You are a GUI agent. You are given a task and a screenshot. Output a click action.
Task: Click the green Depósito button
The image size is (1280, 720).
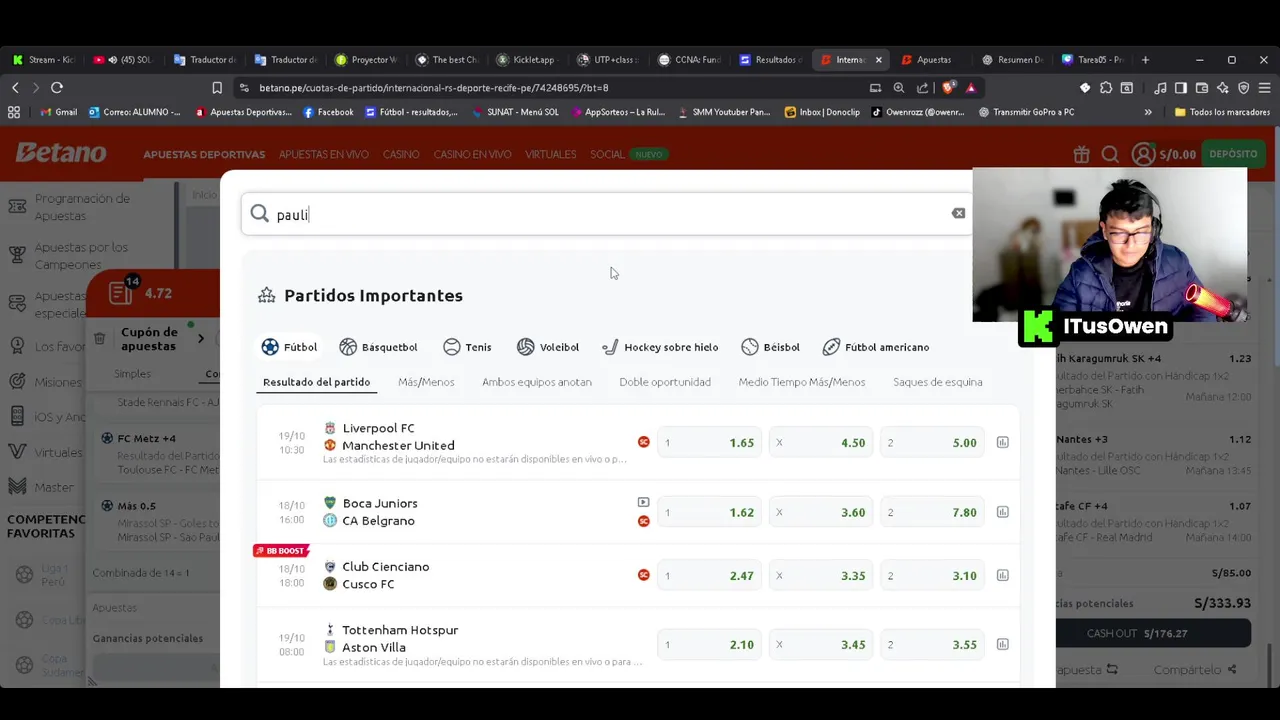pyautogui.click(x=1233, y=154)
